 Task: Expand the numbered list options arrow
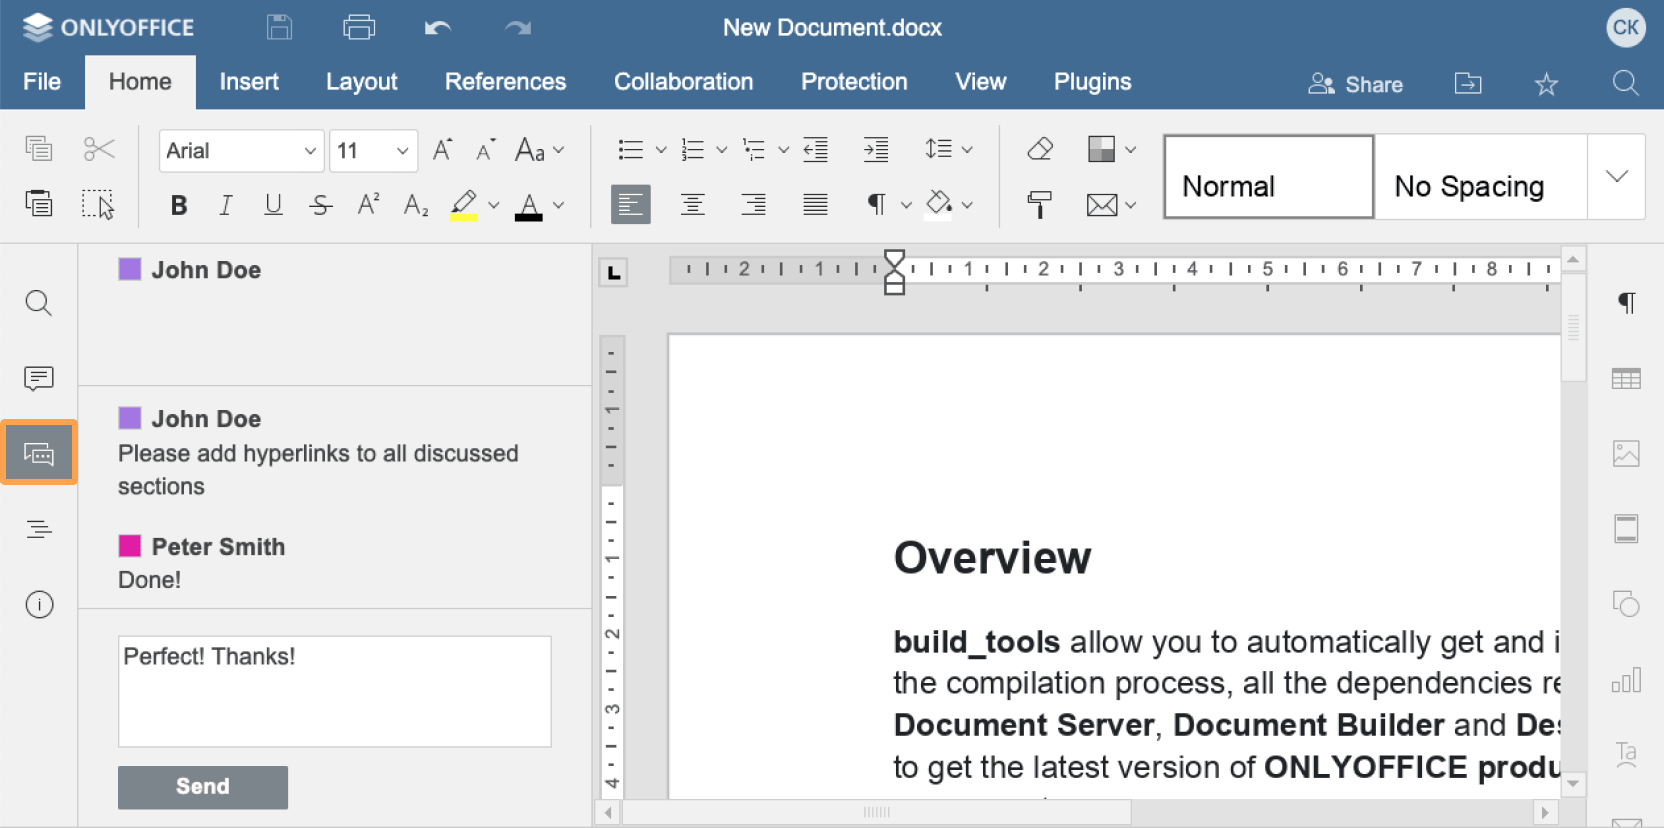click(722, 150)
